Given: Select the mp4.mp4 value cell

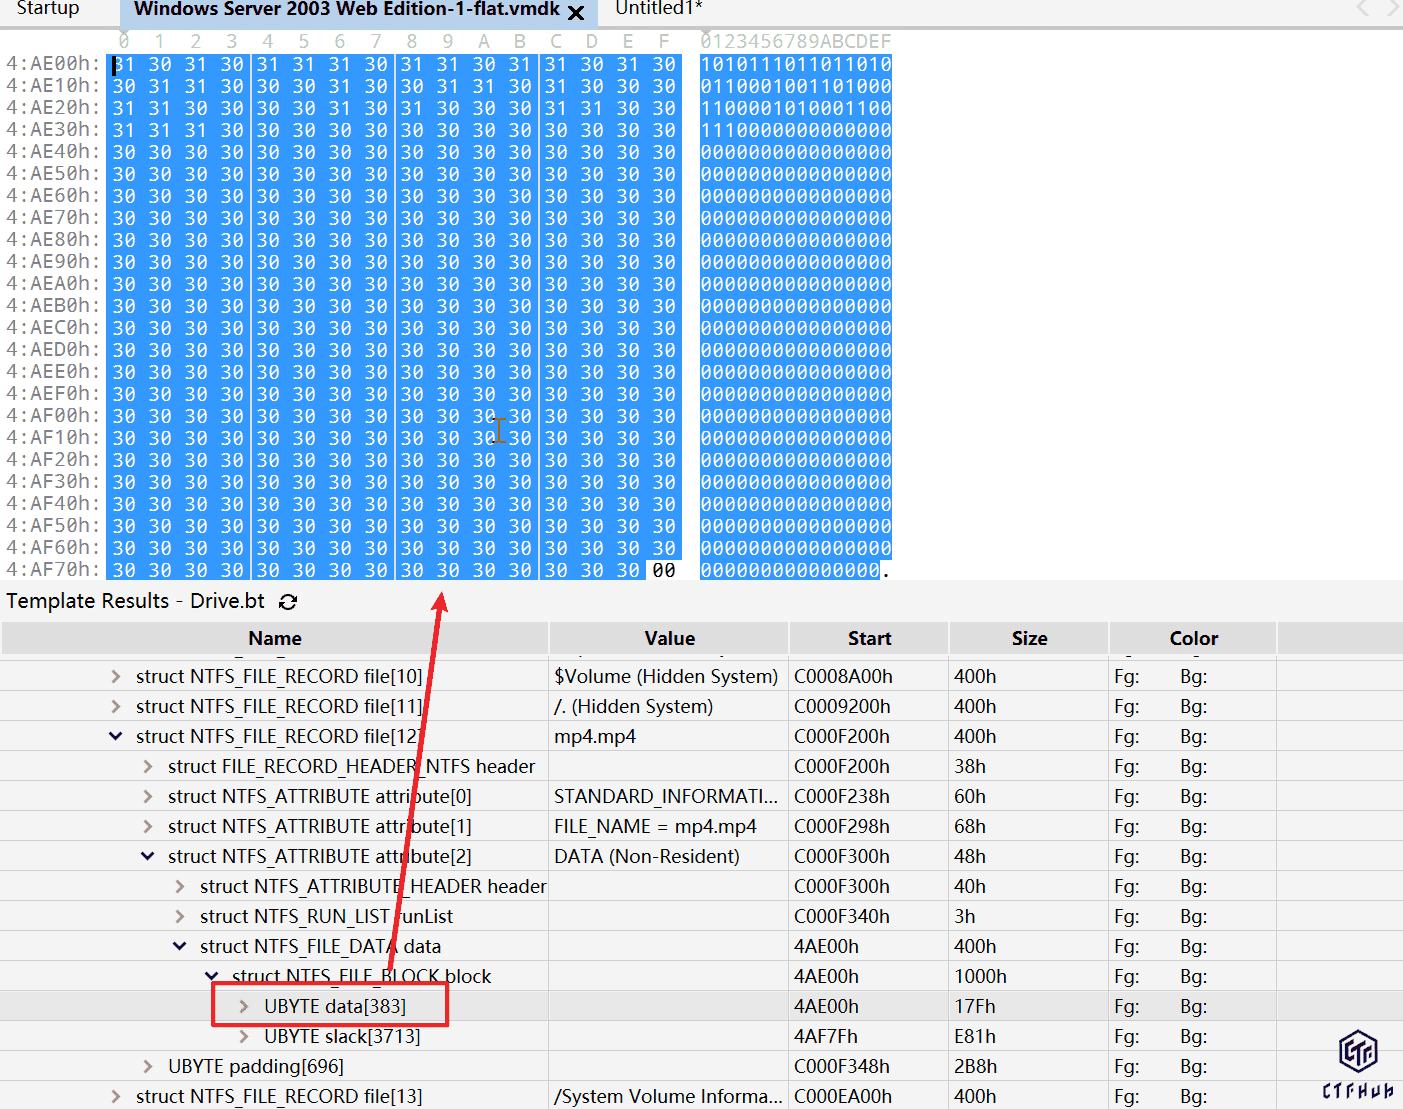Looking at the screenshot, I should [x=595, y=737].
